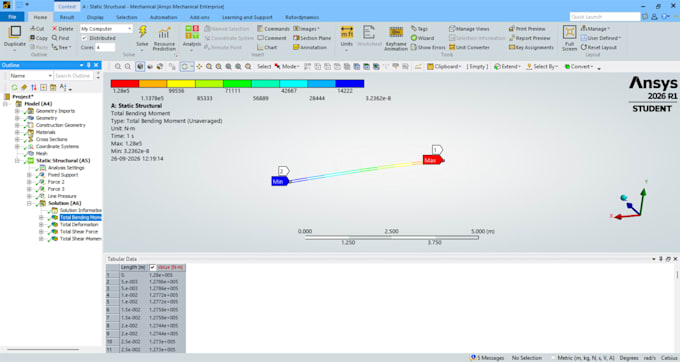
Task: Switch to the Selection ribbon tab
Action: click(127, 17)
